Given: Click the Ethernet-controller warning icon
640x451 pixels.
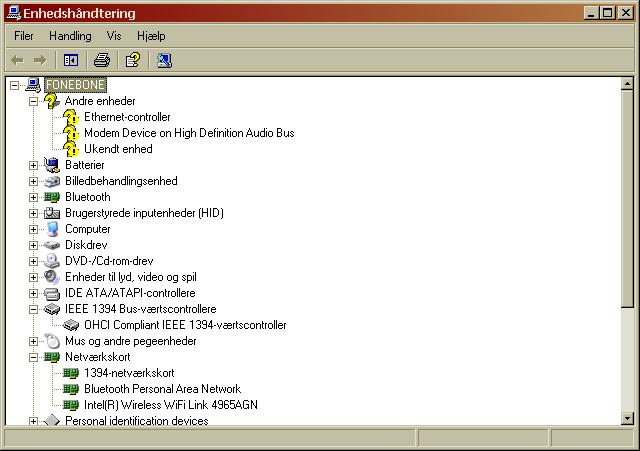Looking at the screenshot, I should point(71,117).
